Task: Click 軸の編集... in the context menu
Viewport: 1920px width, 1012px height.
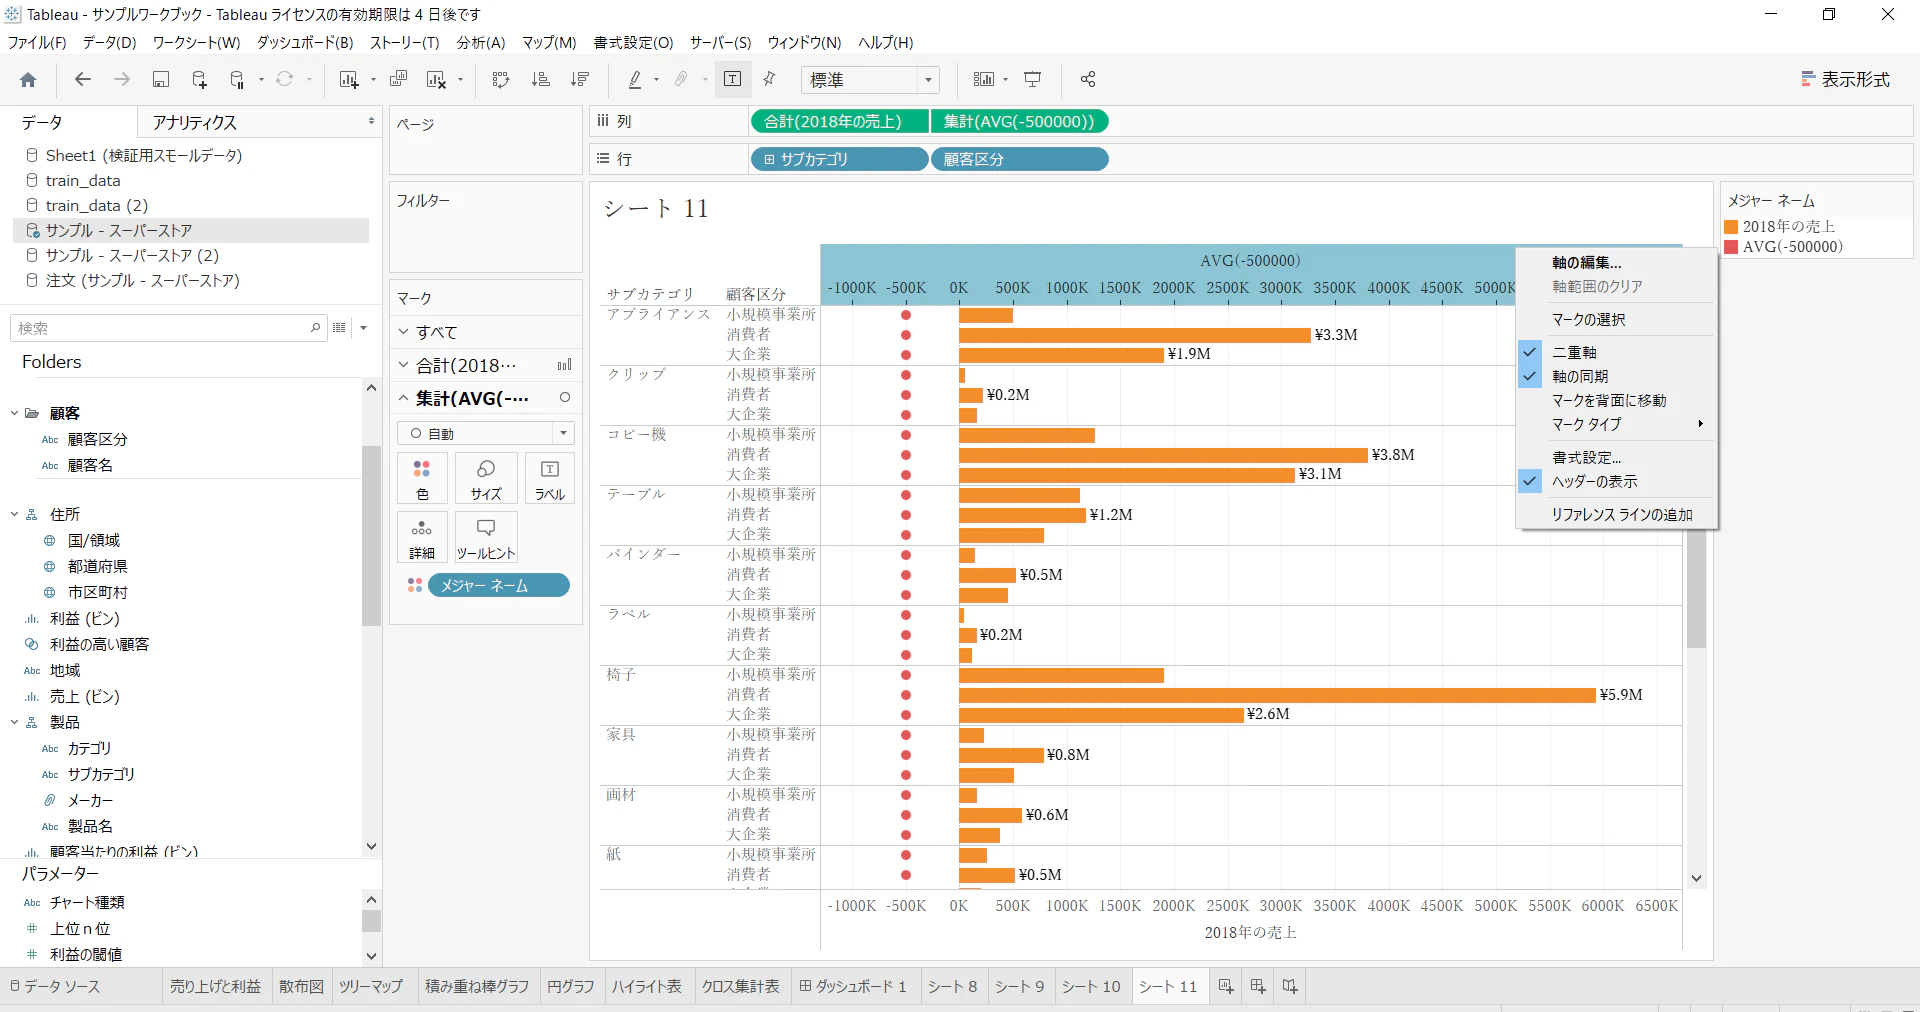Action: coord(1616,262)
